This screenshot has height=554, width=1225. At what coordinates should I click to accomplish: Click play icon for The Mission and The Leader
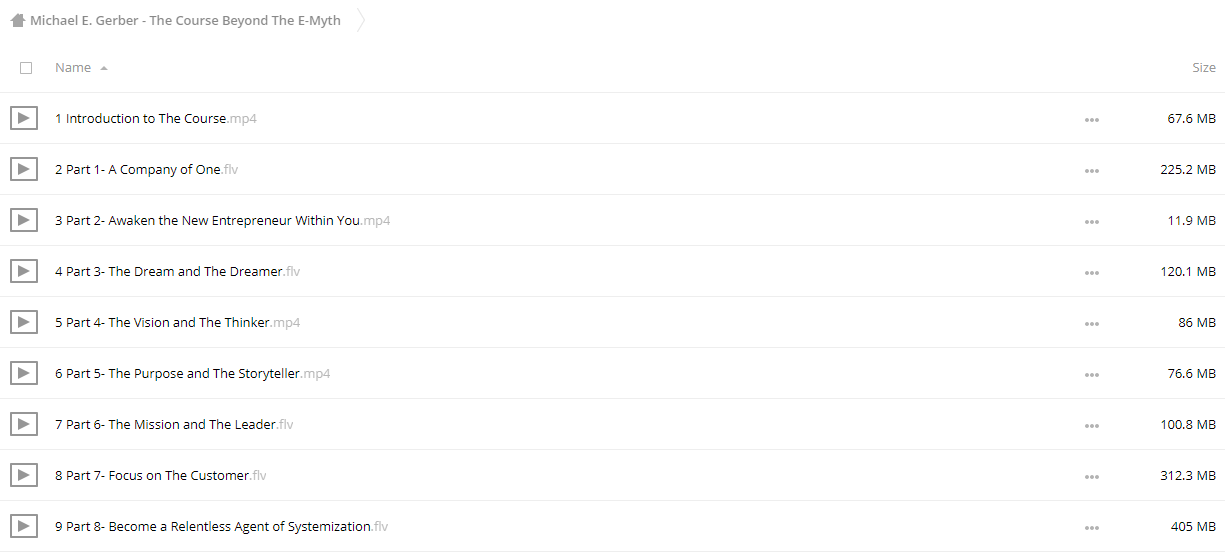(x=24, y=424)
